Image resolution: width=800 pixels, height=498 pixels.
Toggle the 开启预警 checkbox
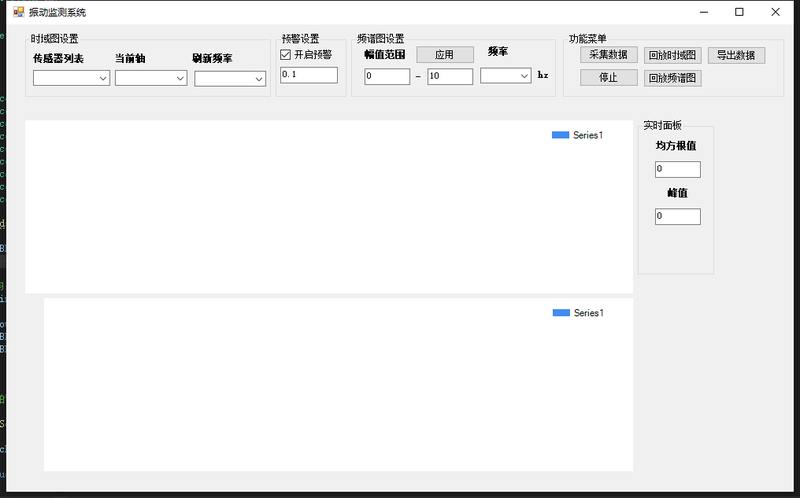[x=286, y=55]
